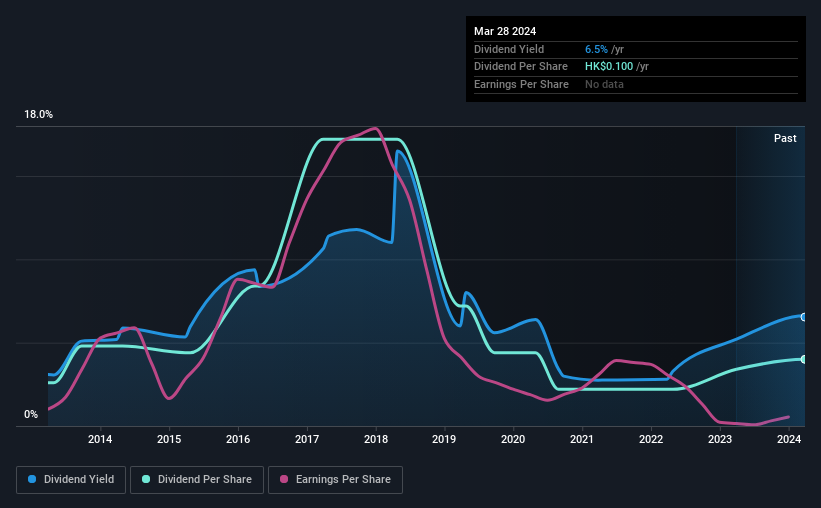The width and height of the screenshot is (821, 508).
Task: Click the 2015 x-axis label
Action: click(x=169, y=439)
